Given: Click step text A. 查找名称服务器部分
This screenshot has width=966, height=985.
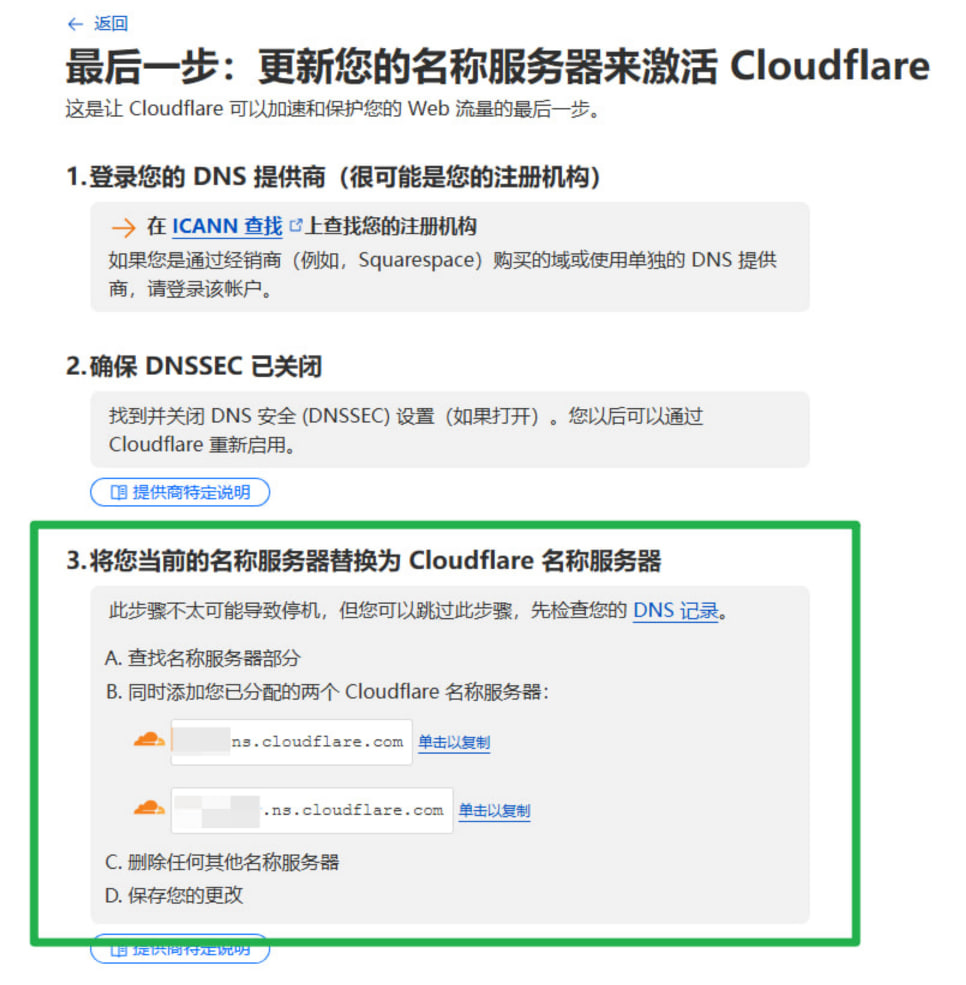Looking at the screenshot, I should (203, 658).
